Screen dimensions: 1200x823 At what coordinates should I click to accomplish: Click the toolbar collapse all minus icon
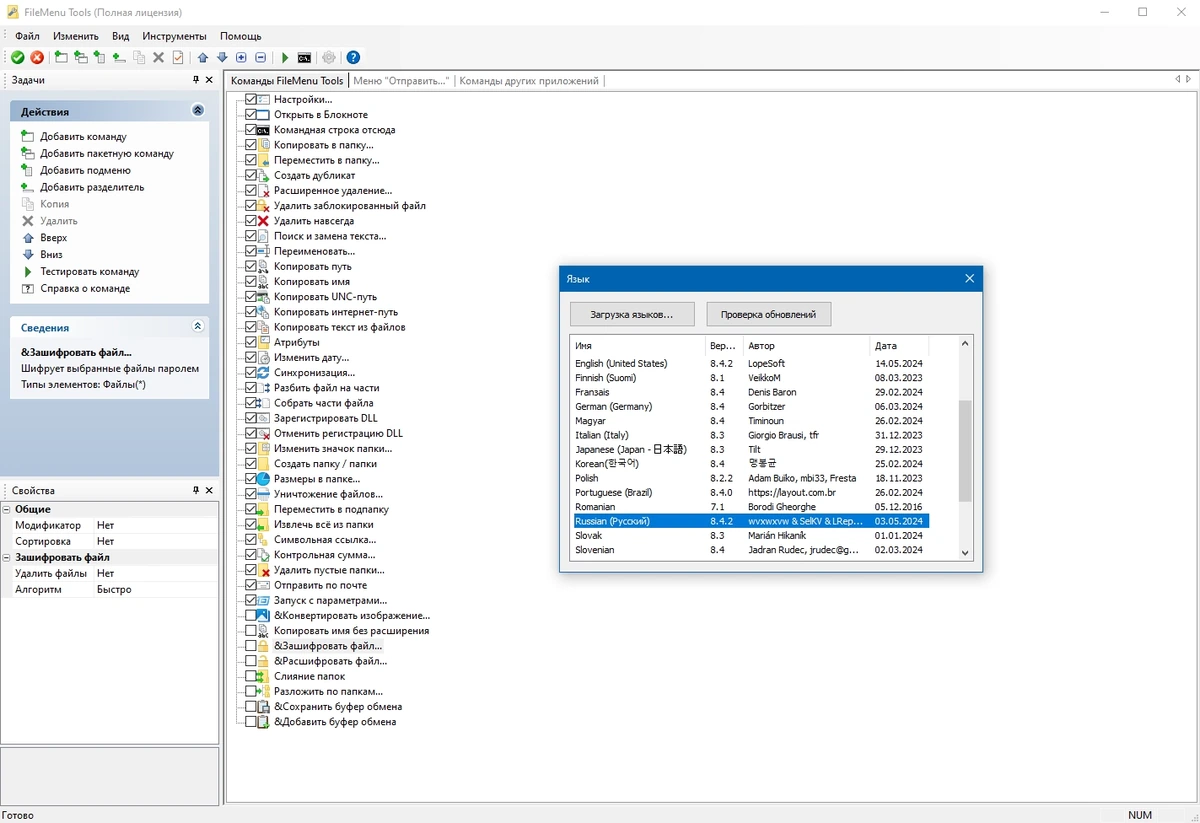click(x=260, y=58)
